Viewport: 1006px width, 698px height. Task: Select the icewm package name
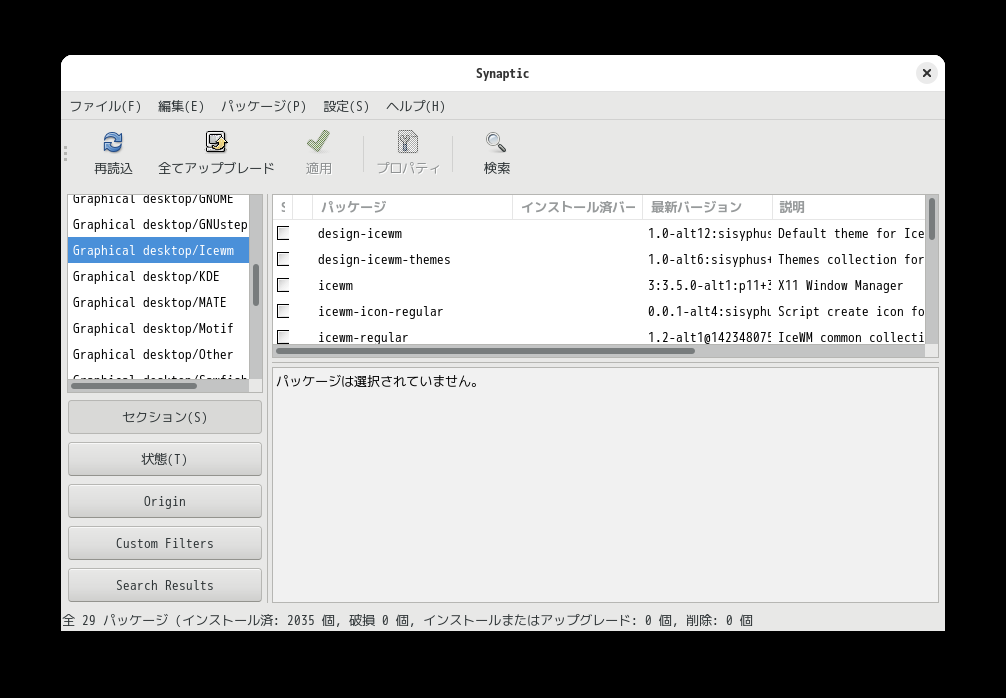336,285
